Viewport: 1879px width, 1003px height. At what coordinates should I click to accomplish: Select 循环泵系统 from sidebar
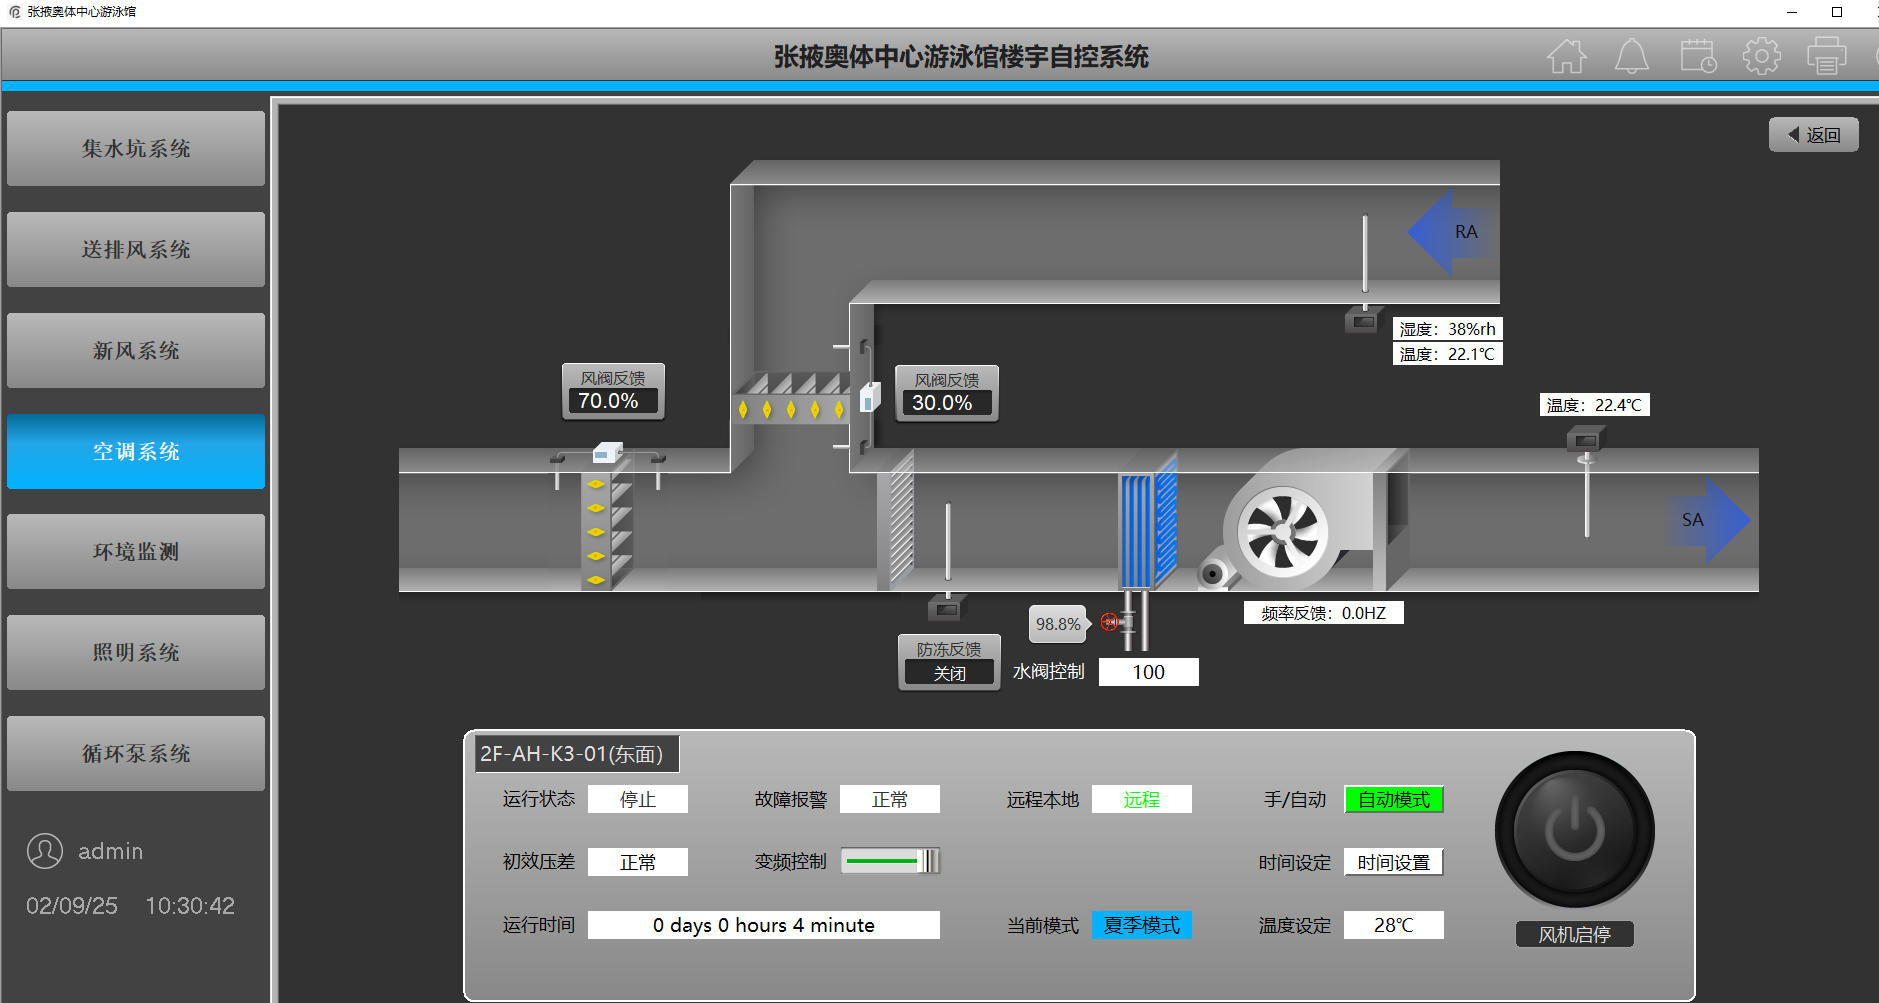136,753
